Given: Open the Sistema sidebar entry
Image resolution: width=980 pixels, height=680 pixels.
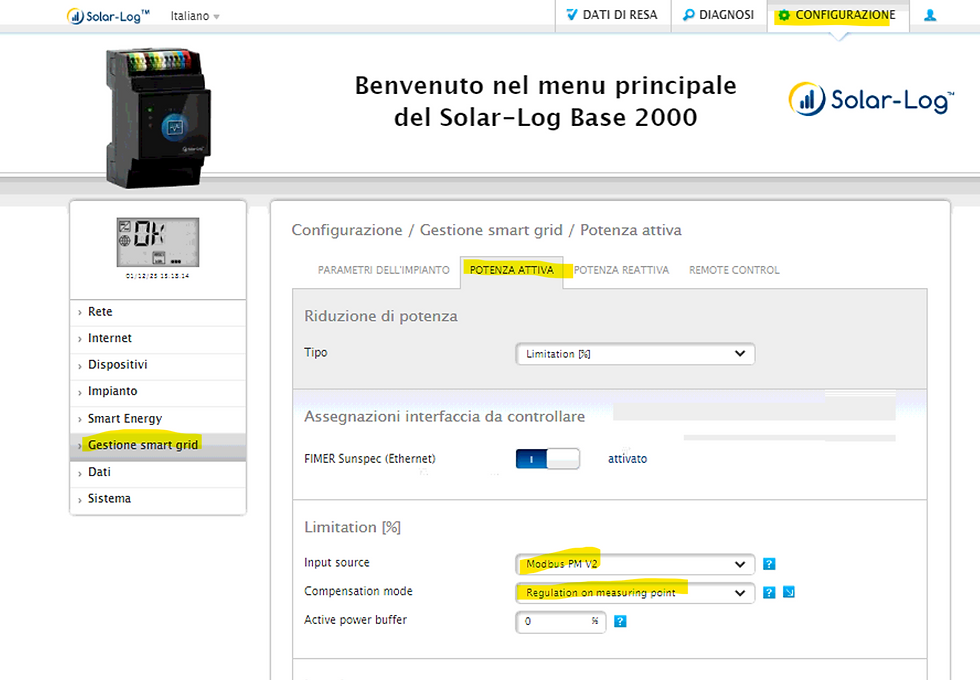Looking at the screenshot, I should (x=158, y=499).
